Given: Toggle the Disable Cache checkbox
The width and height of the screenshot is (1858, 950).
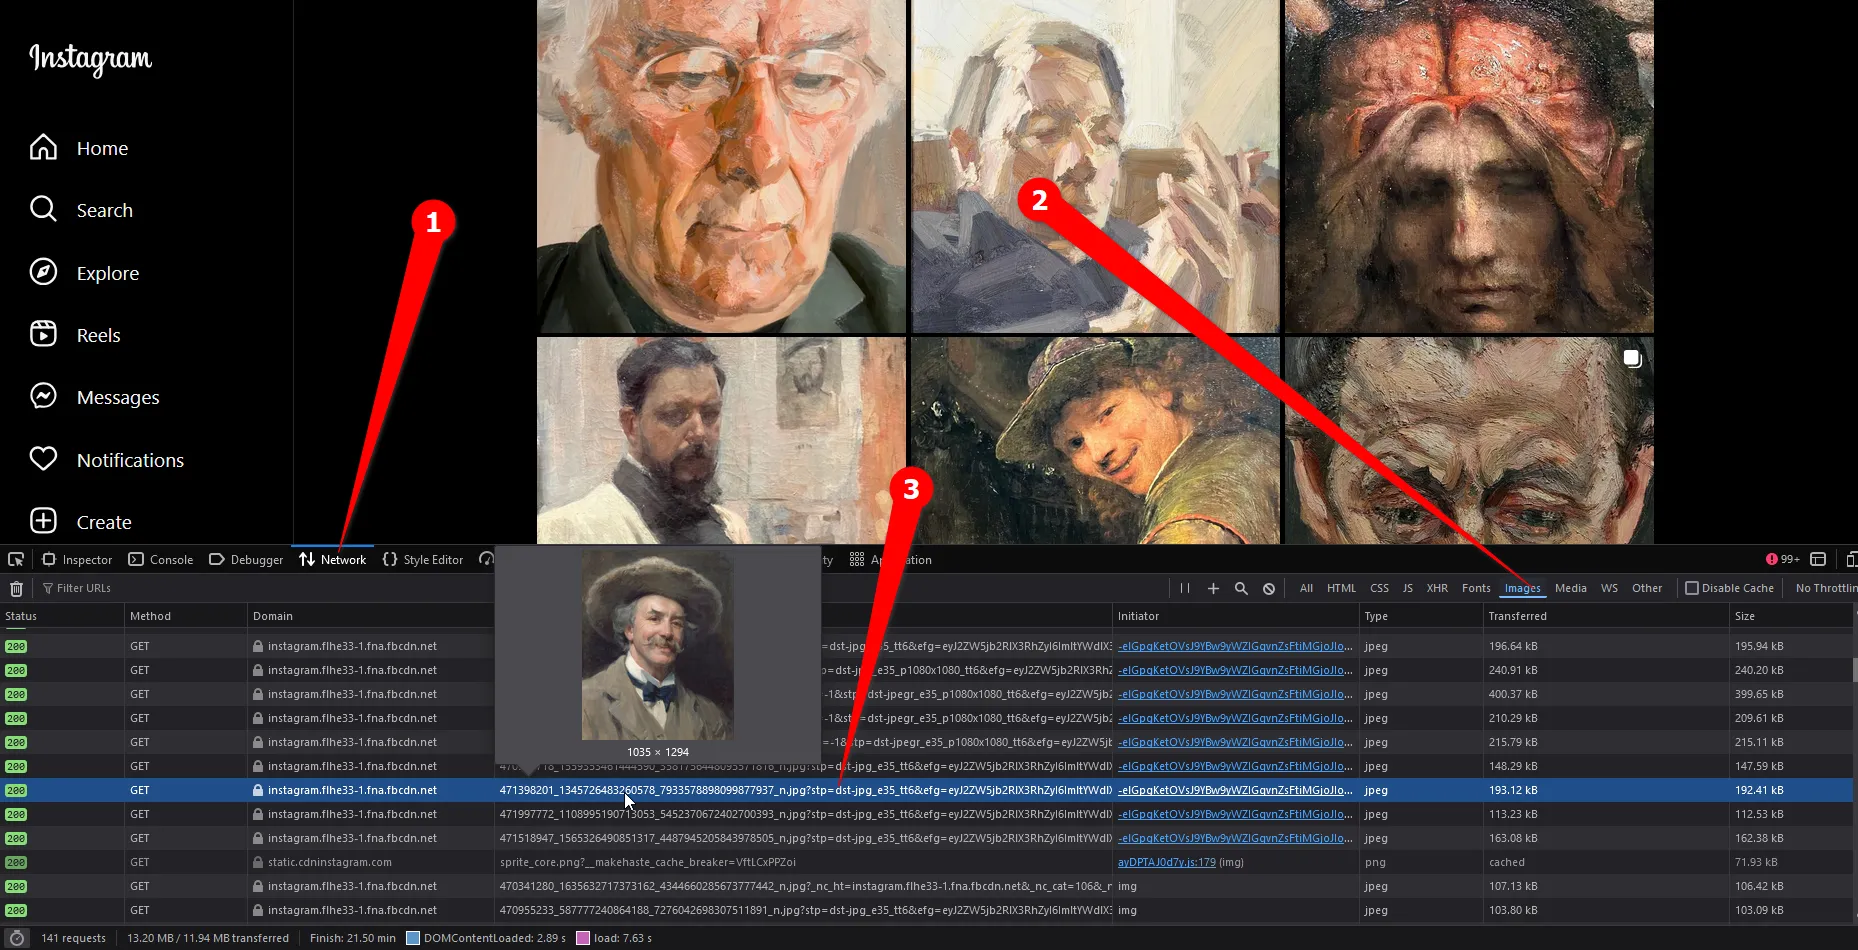Looking at the screenshot, I should [1692, 588].
